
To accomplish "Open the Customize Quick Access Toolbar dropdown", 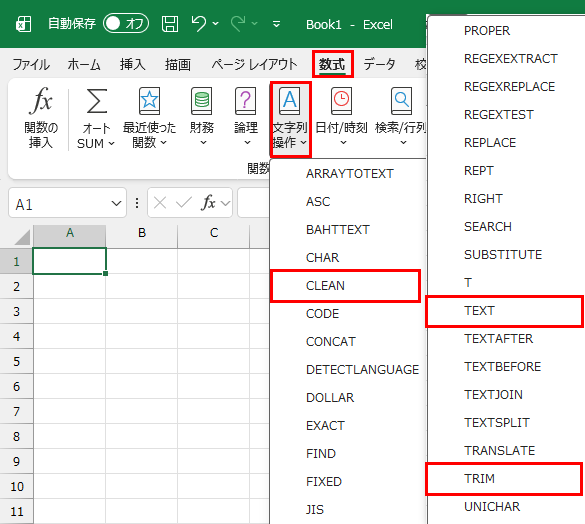I will point(276,24).
